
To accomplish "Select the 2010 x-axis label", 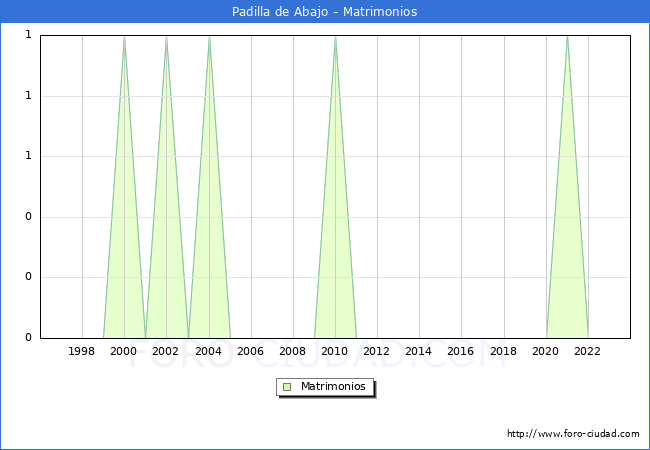I will coord(335,351).
